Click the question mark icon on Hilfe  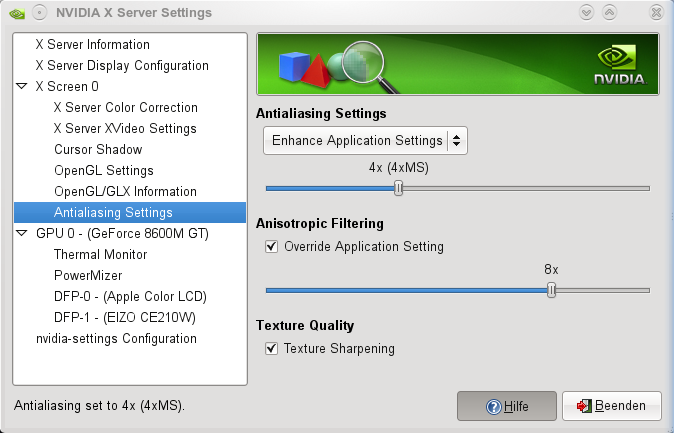pyautogui.click(x=493, y=406)
